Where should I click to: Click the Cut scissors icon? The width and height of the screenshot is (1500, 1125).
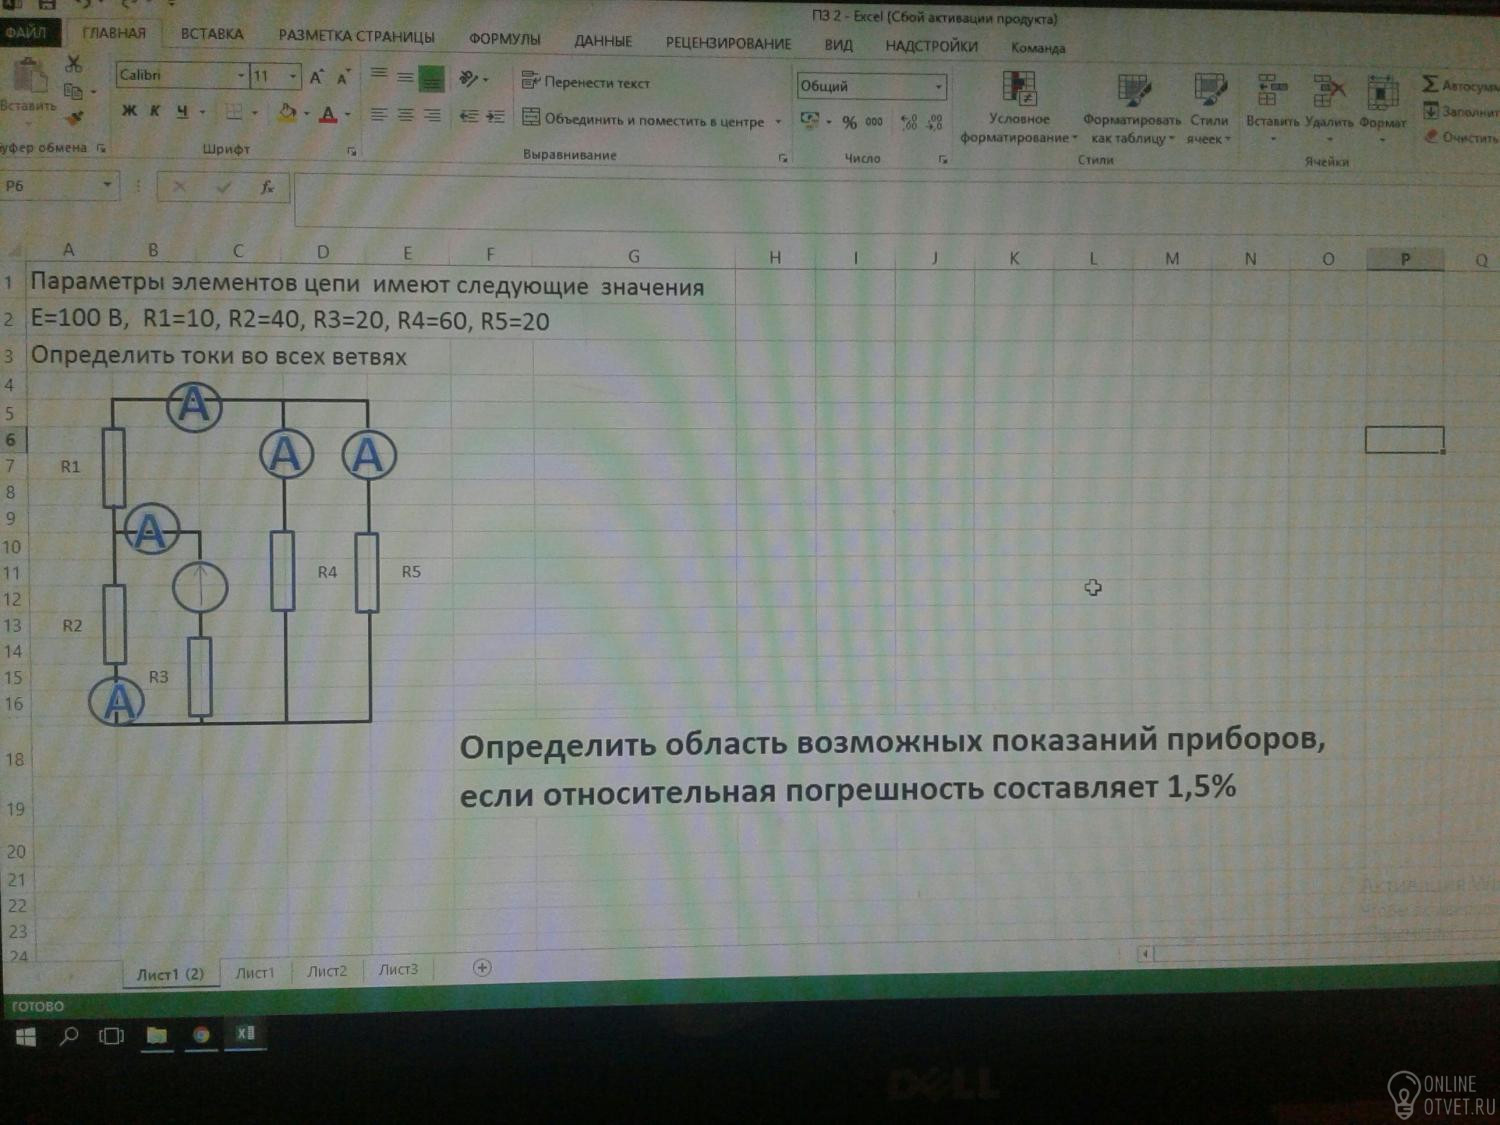coord(73,65)
